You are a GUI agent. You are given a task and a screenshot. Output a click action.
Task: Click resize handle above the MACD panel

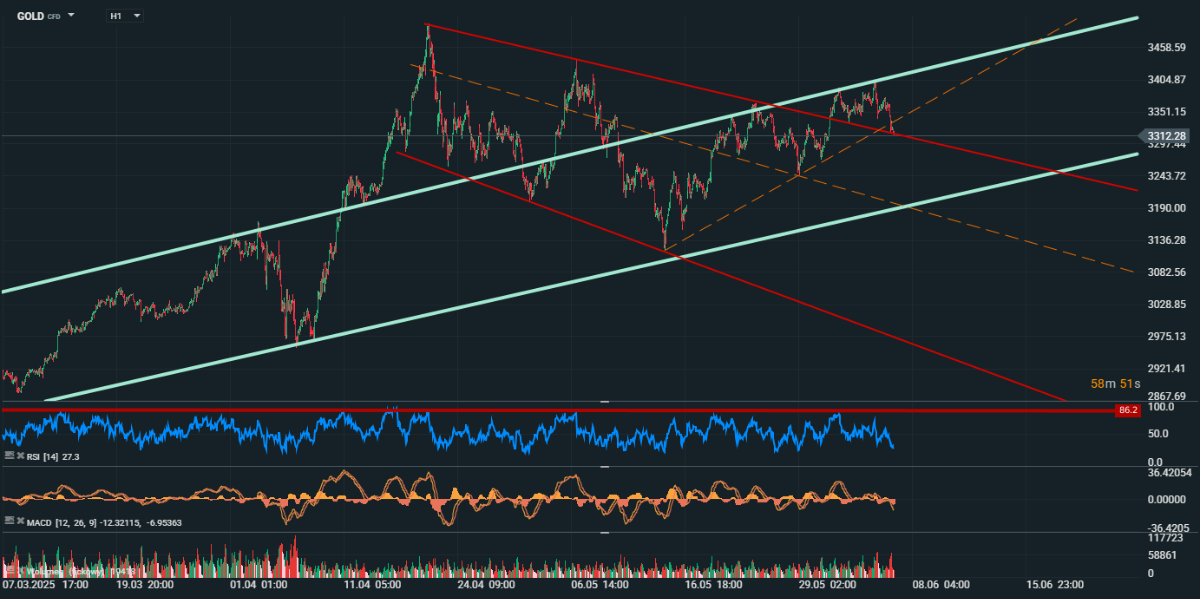pos(604,467)
